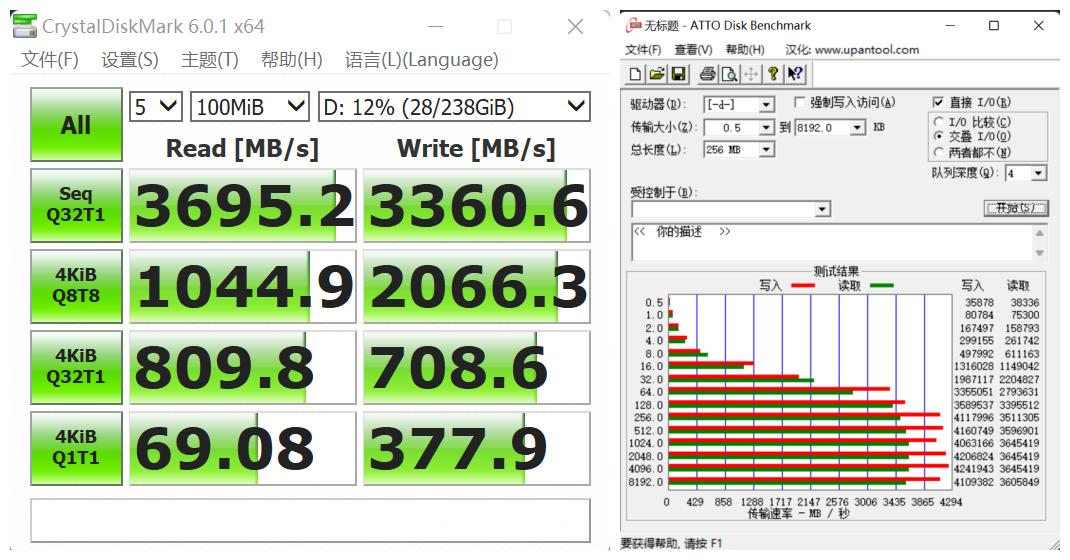
Task: Click the red 写入 legend swatch
Action: click(803, 286)
